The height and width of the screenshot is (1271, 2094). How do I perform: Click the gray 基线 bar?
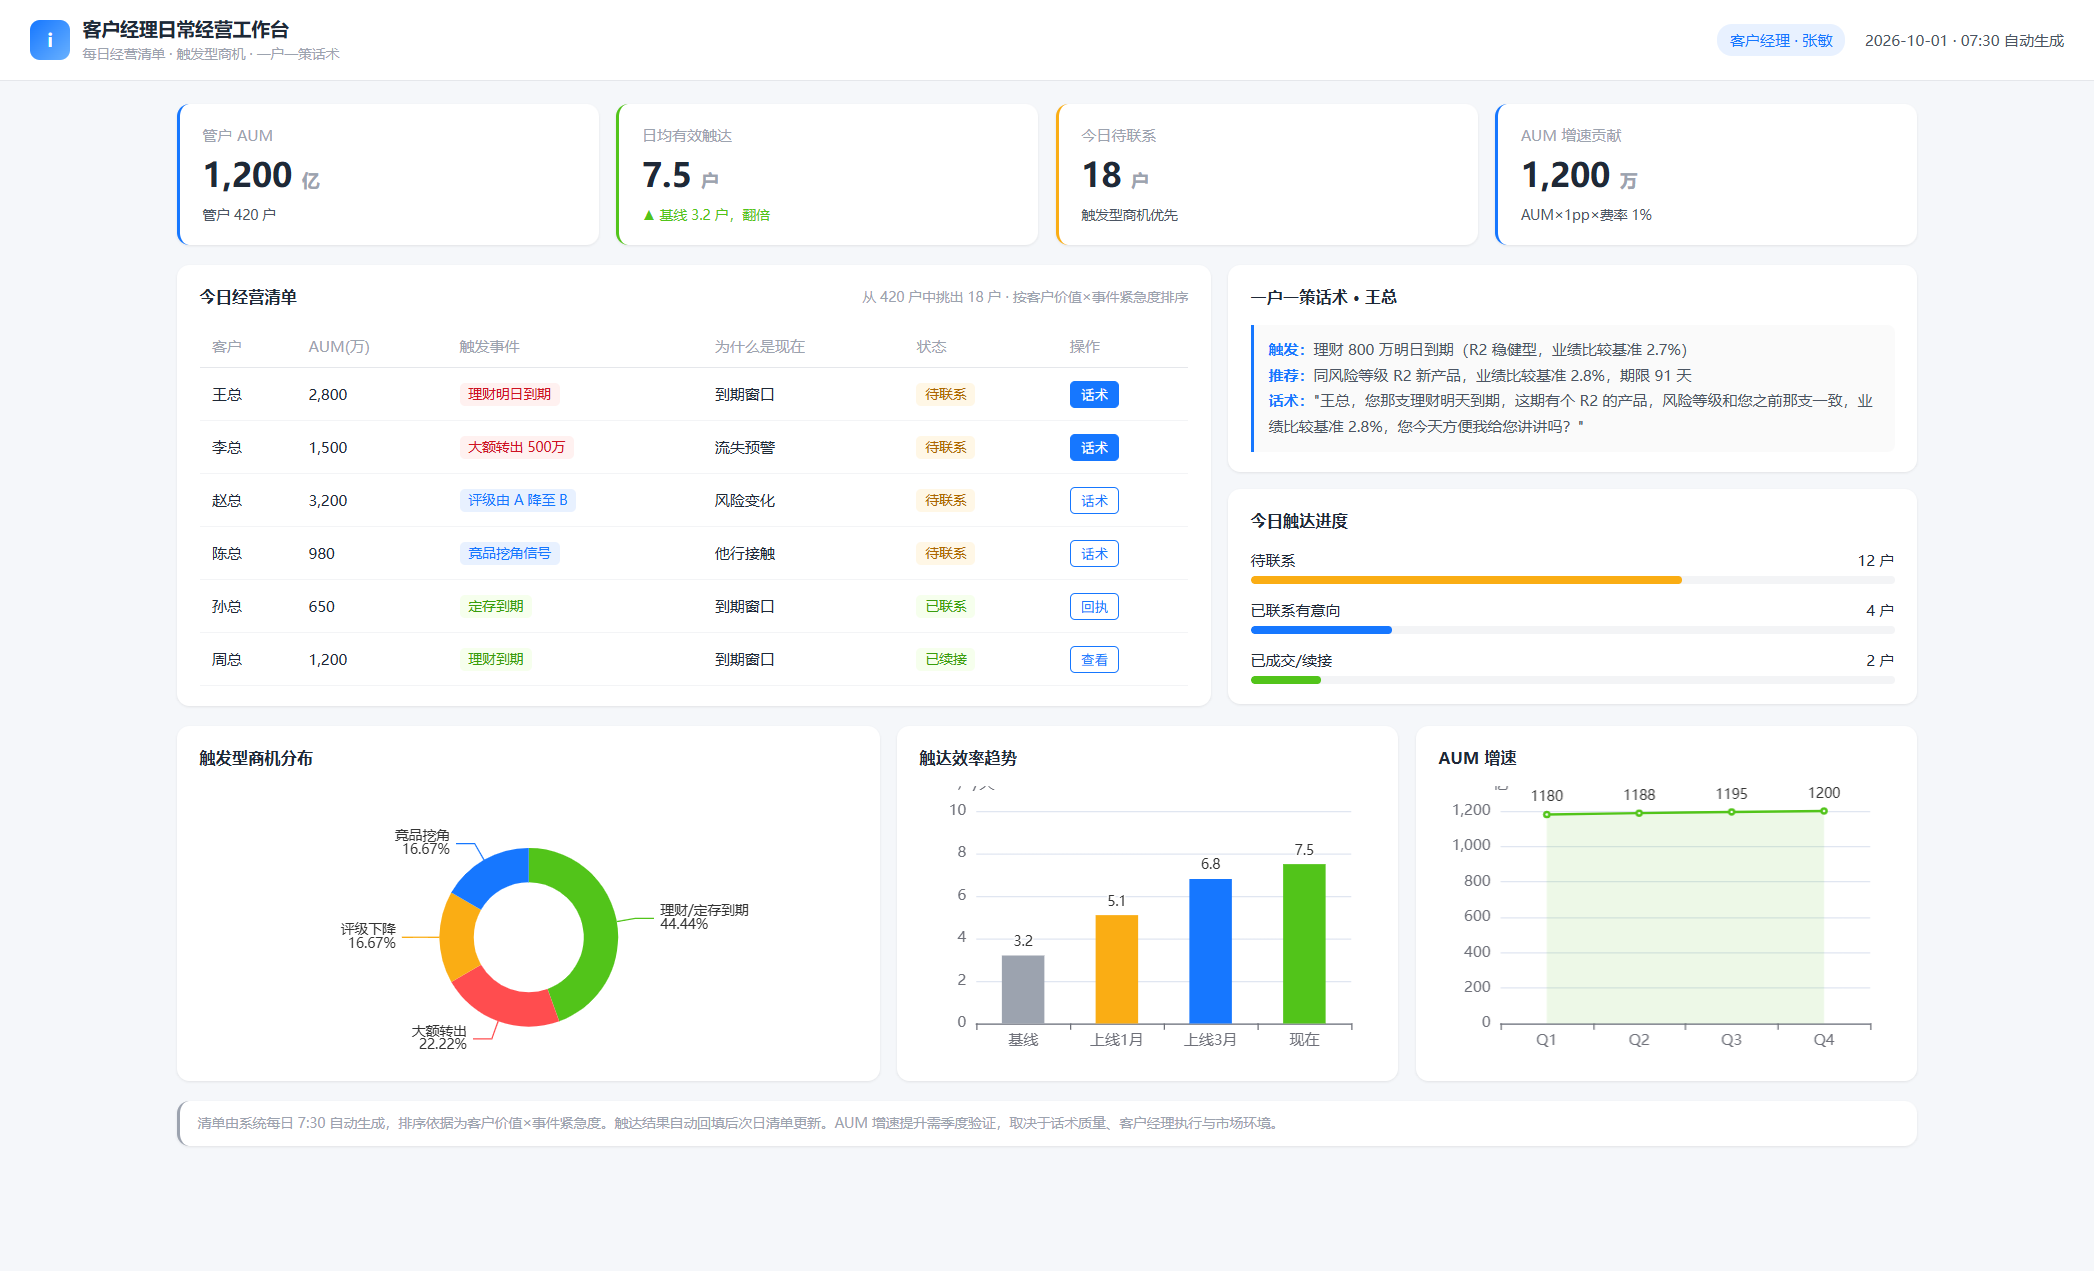1023,990
